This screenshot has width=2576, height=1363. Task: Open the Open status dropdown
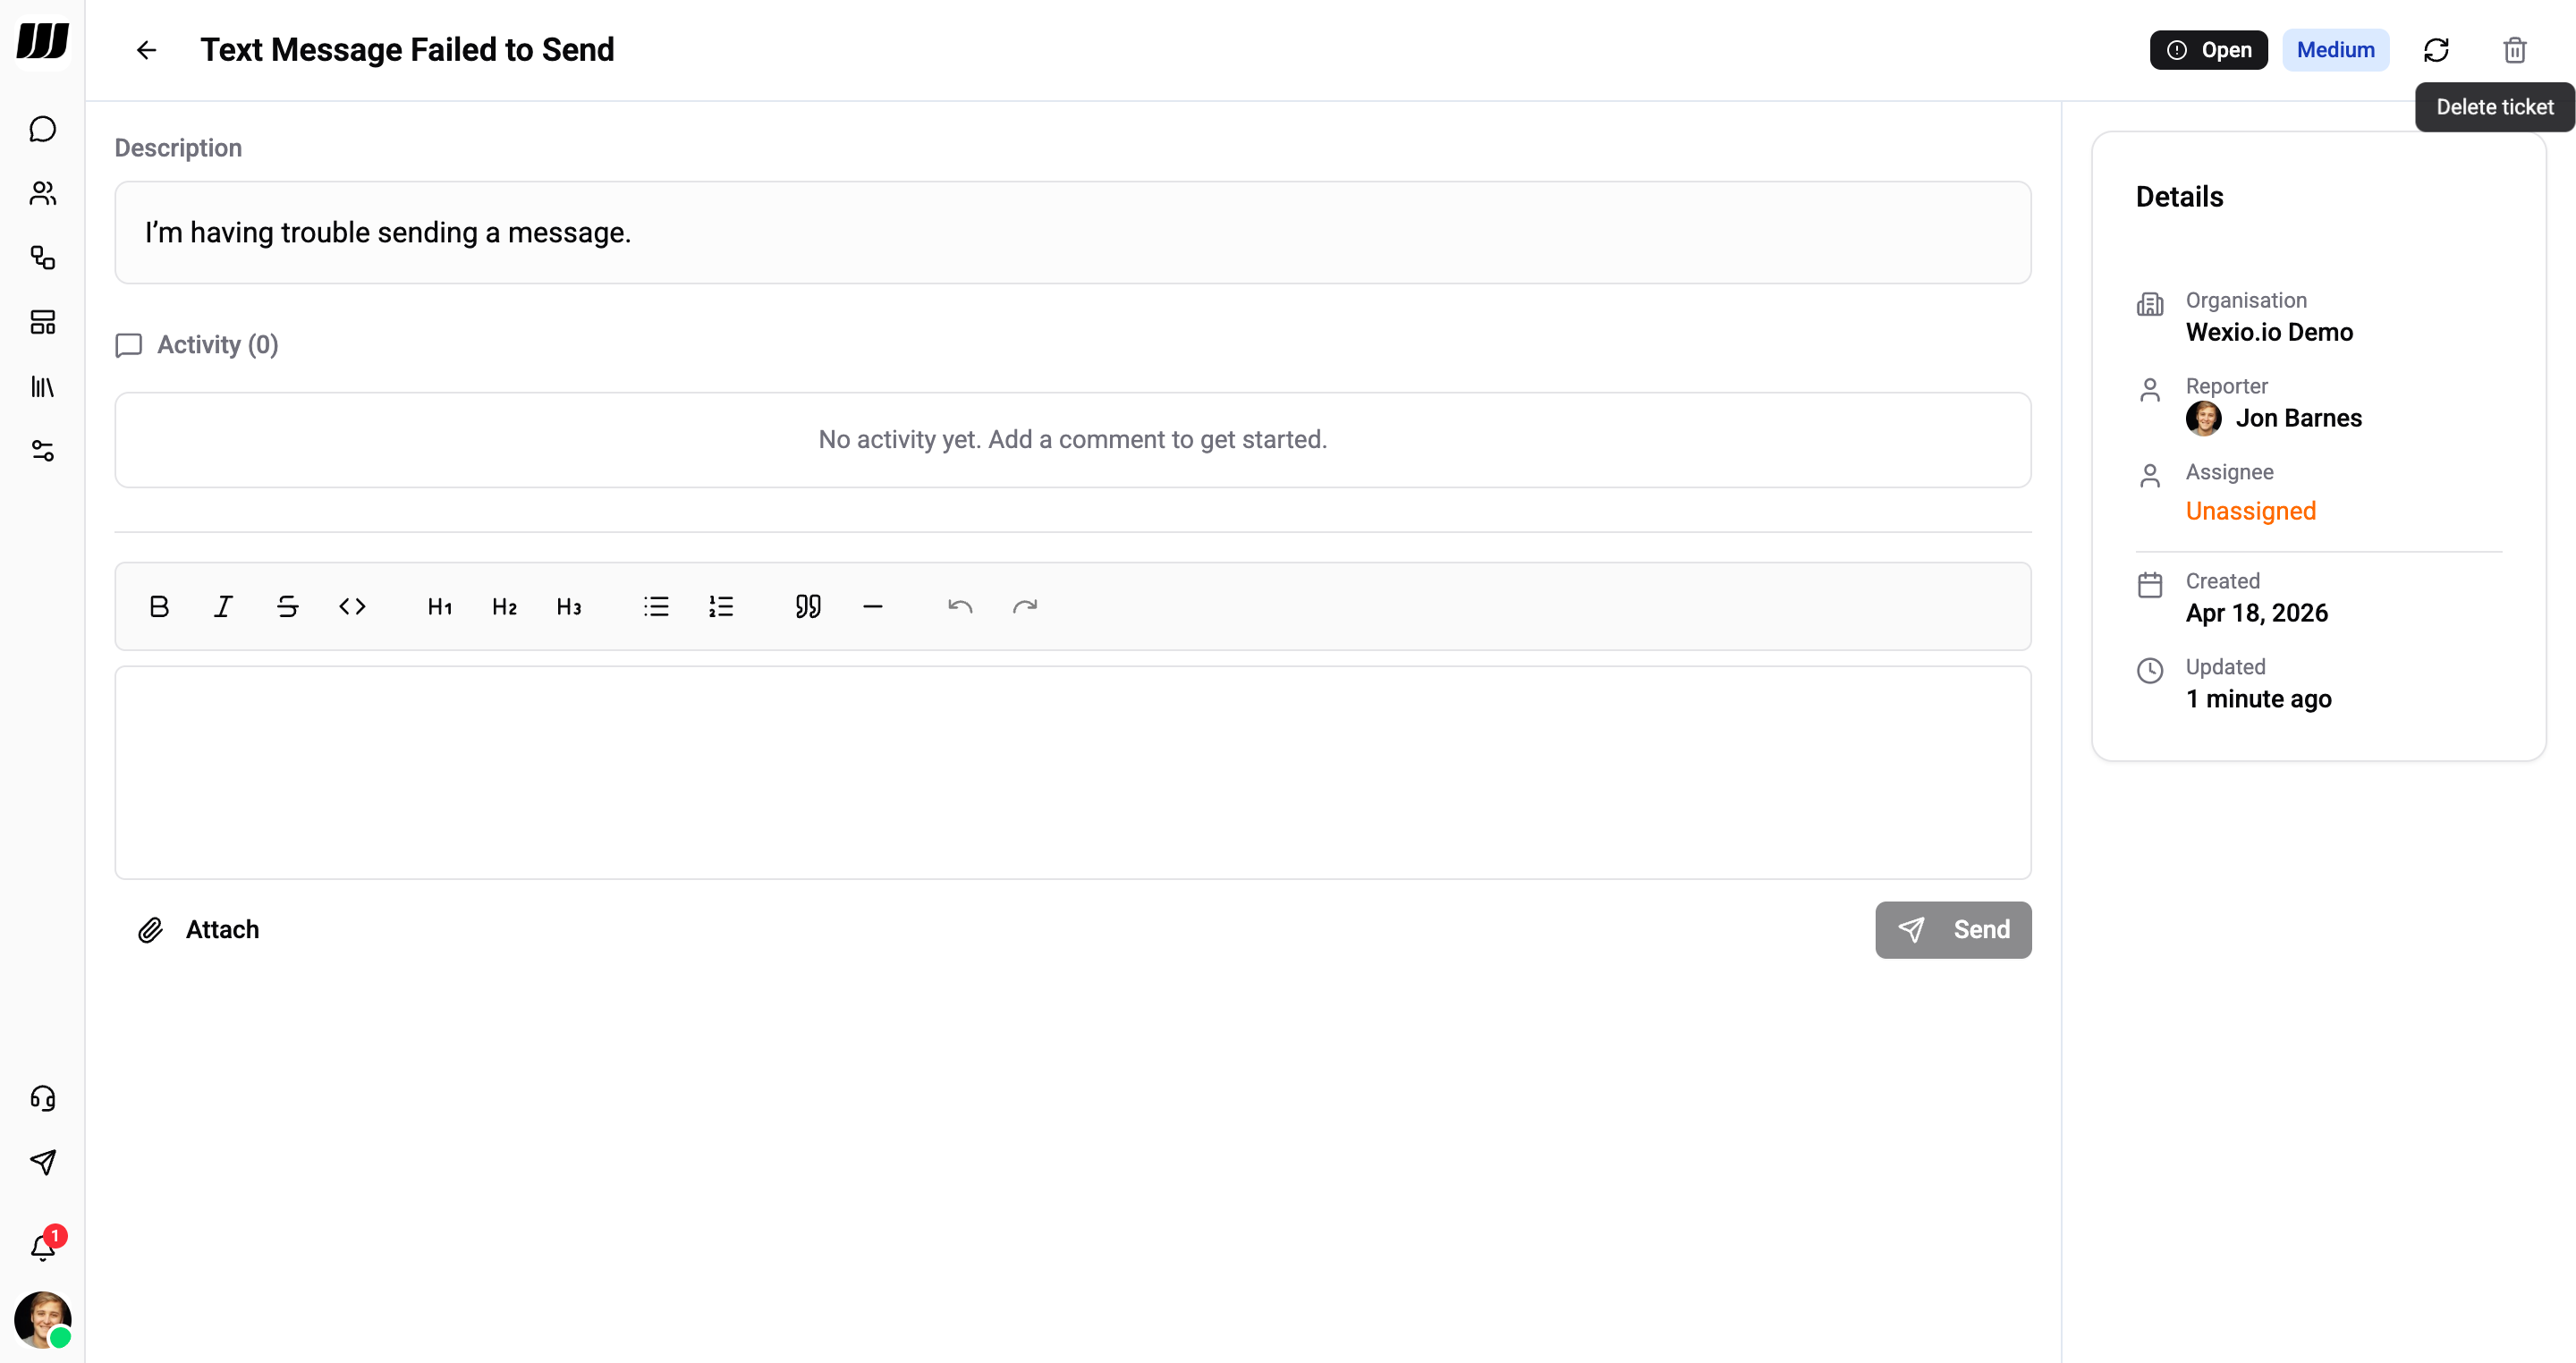(2208, 50)
